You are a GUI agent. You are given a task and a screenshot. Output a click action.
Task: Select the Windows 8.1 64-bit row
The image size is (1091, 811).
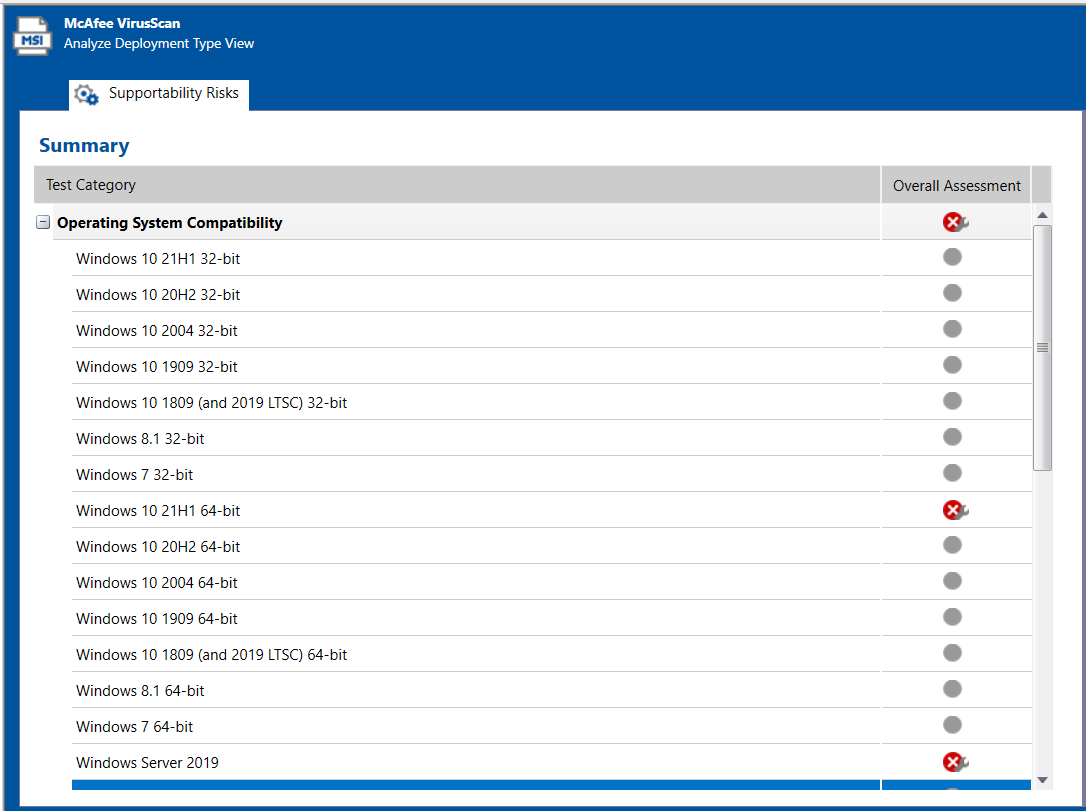click(551, 690)
